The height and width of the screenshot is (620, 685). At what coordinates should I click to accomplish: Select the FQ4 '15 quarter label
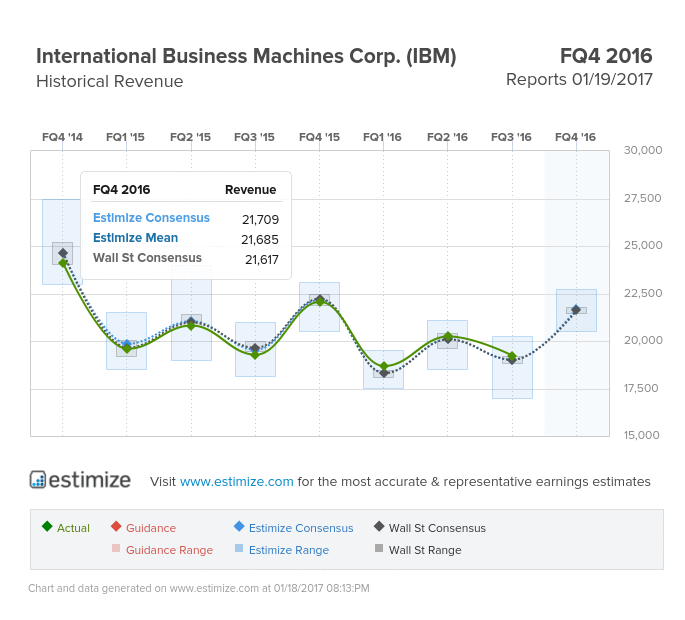point(319,137)
